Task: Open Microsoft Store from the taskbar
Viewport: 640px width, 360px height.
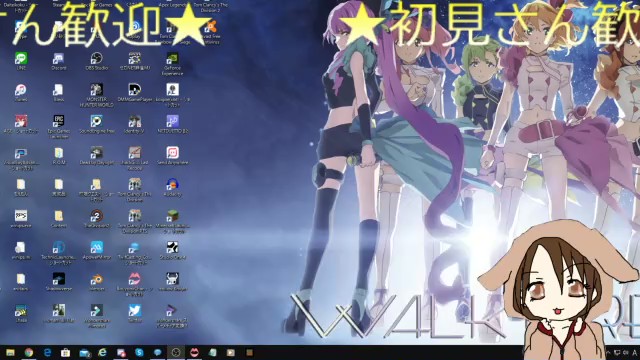Action: (x=65, y=353)
